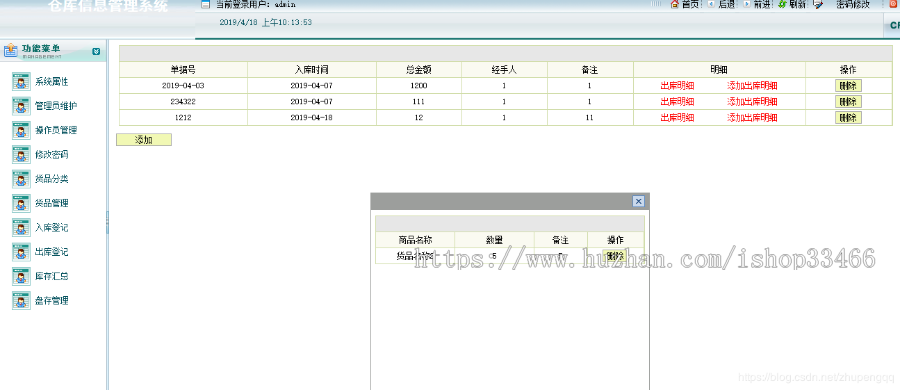Collapse the 功能菜单 panel with chevron
900x390 pixels.
[x=96, y=51]
